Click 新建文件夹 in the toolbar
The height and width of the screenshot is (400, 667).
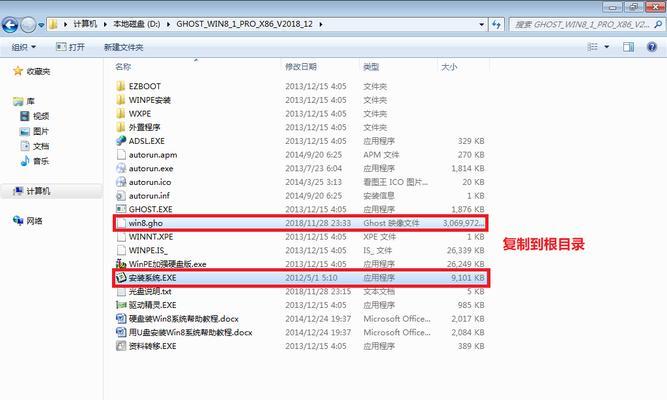click(123, 47)
